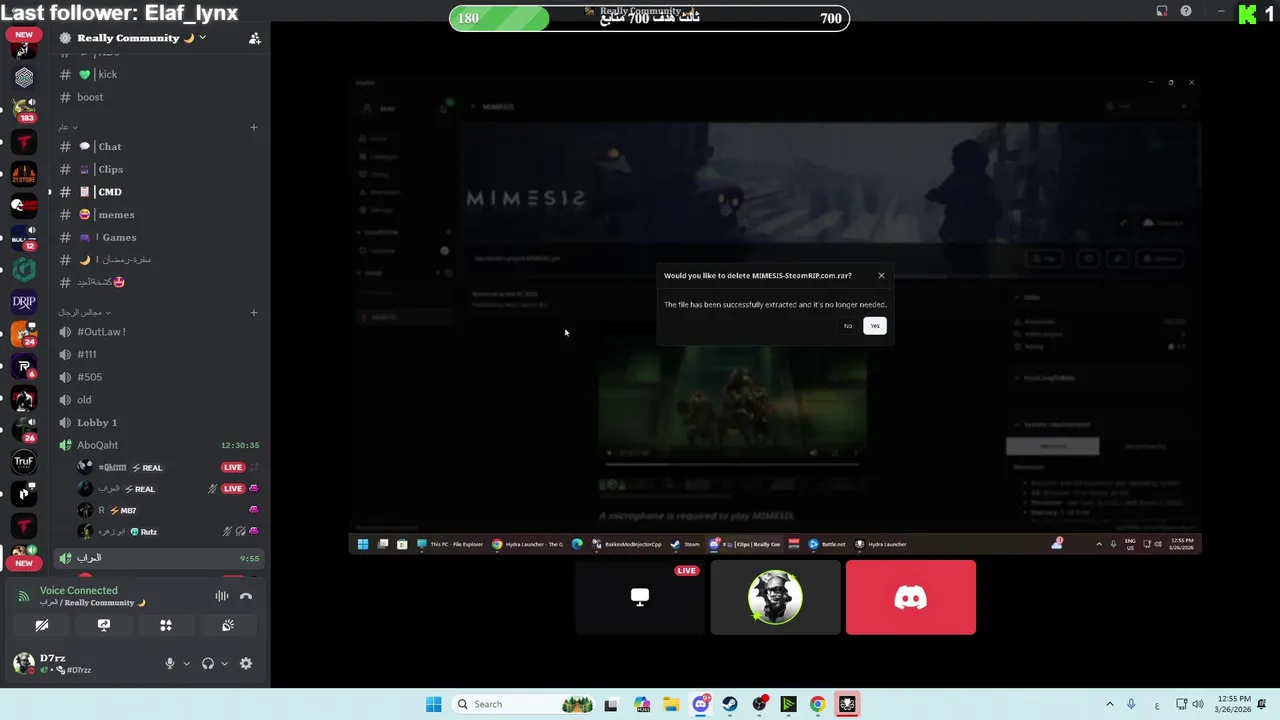The image size is (1280, 720).
Task: Select the LIVE screen share tile
Action: click(640, 597)
